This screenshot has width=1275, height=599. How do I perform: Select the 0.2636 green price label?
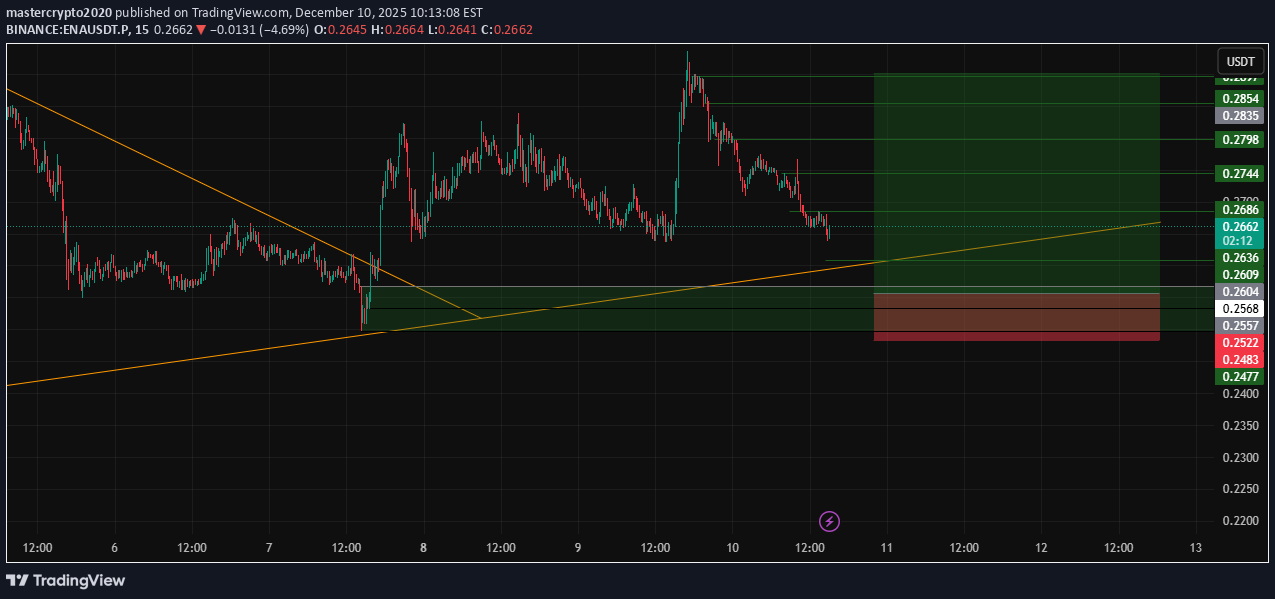pyautogui.click(x=1239, y=257)
